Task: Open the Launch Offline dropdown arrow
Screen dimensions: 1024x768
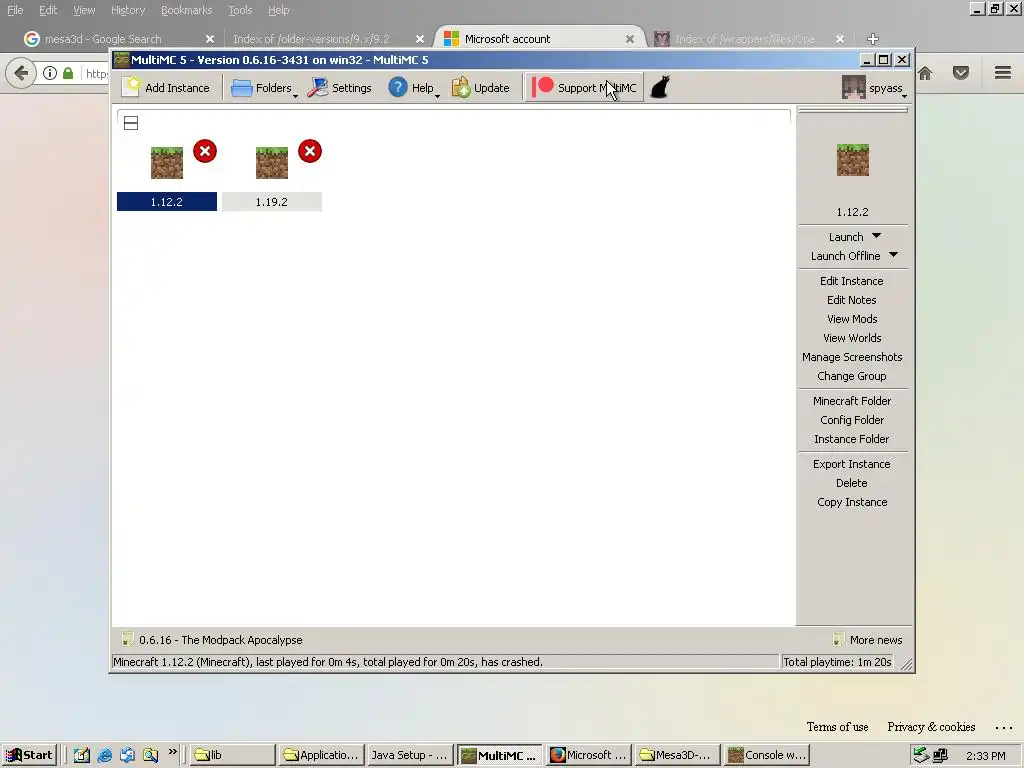Action: click(x=893, y=255)
